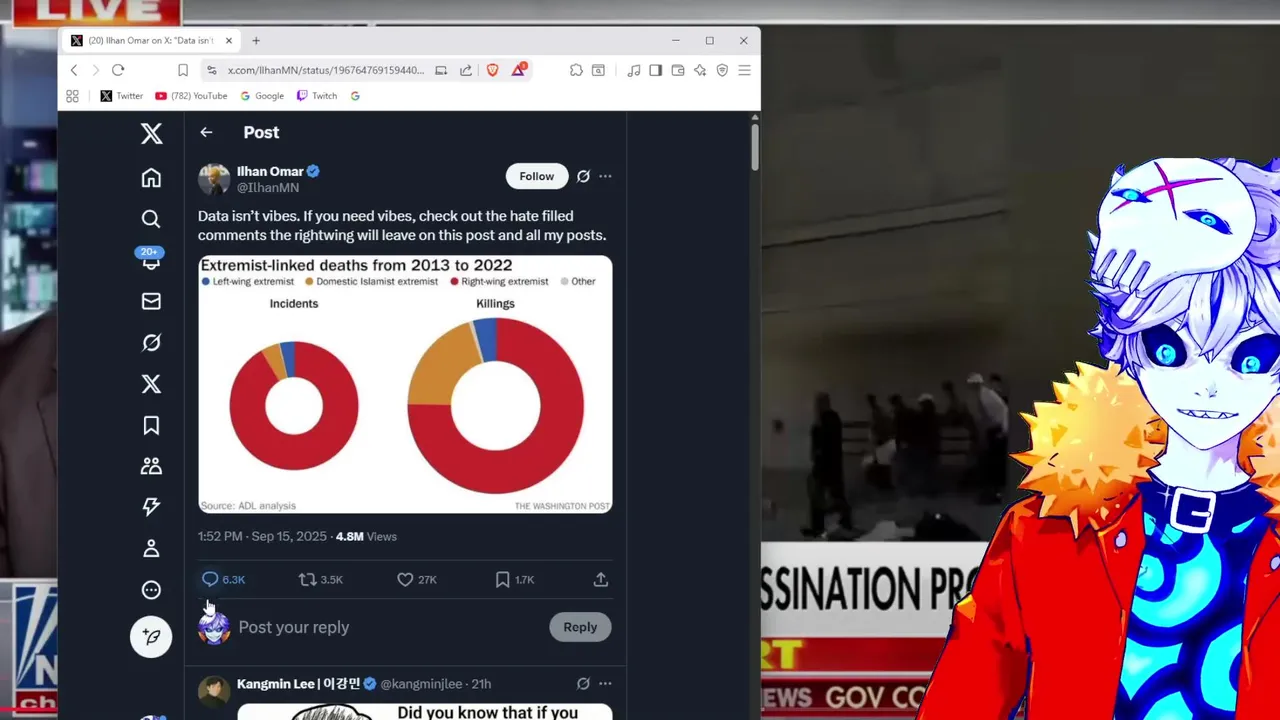1280x720 pixels.
Task: Open three-dot menu on Kangmin Lee's reply
Action: 605,684
